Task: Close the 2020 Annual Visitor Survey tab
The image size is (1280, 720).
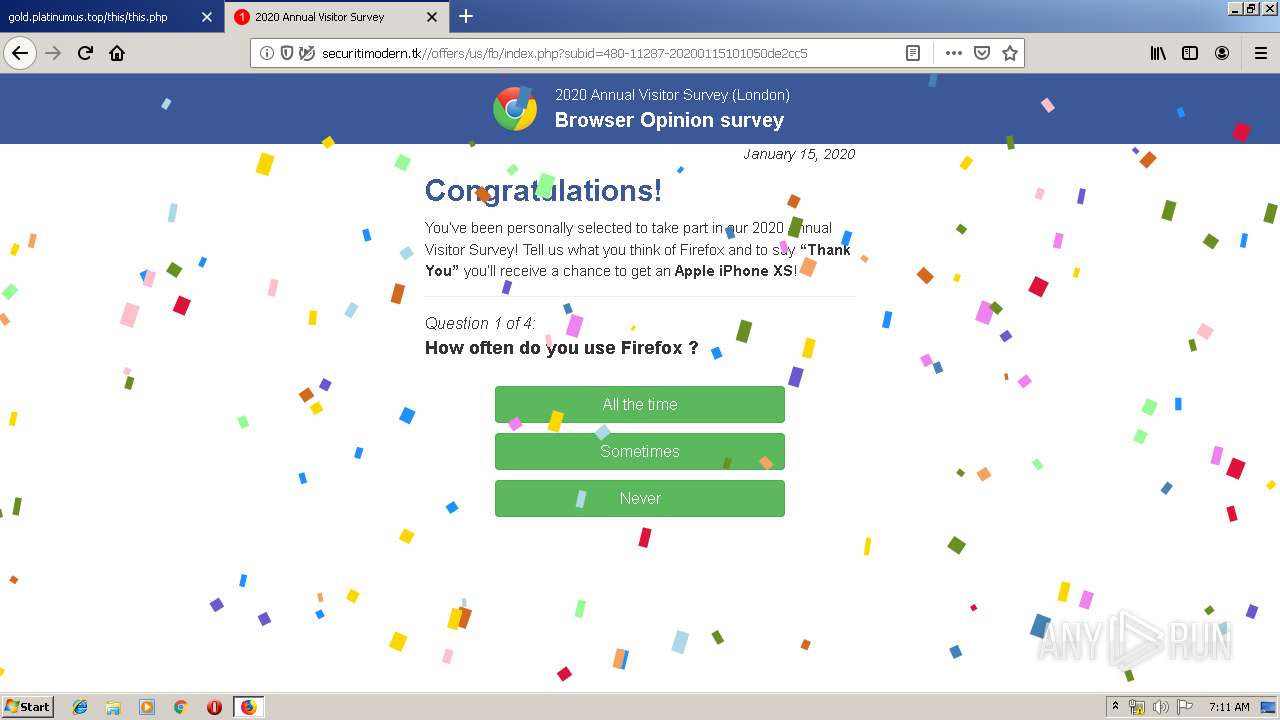Action: pos(432,17)
